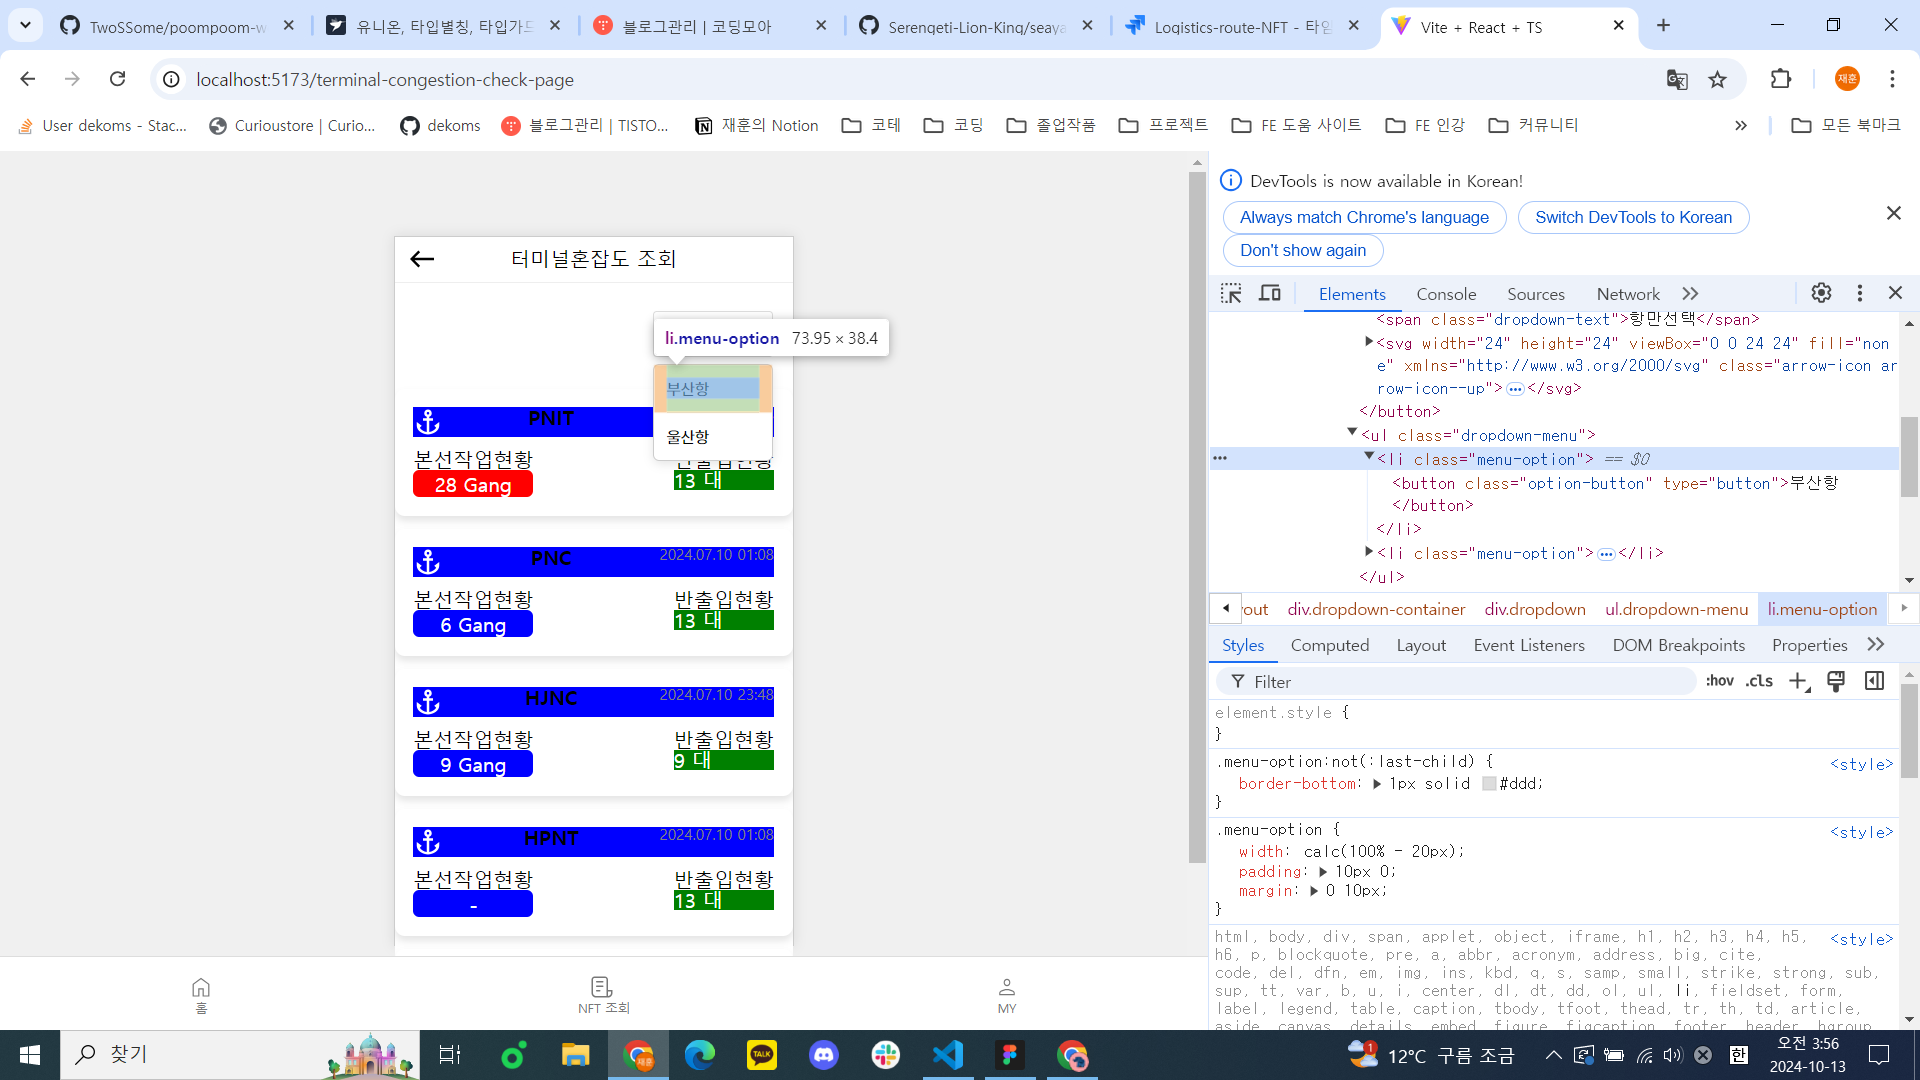The image size is (1920, 1080).
Task: Click the new style rule plus icon
Action: (x=1798, y=682)
